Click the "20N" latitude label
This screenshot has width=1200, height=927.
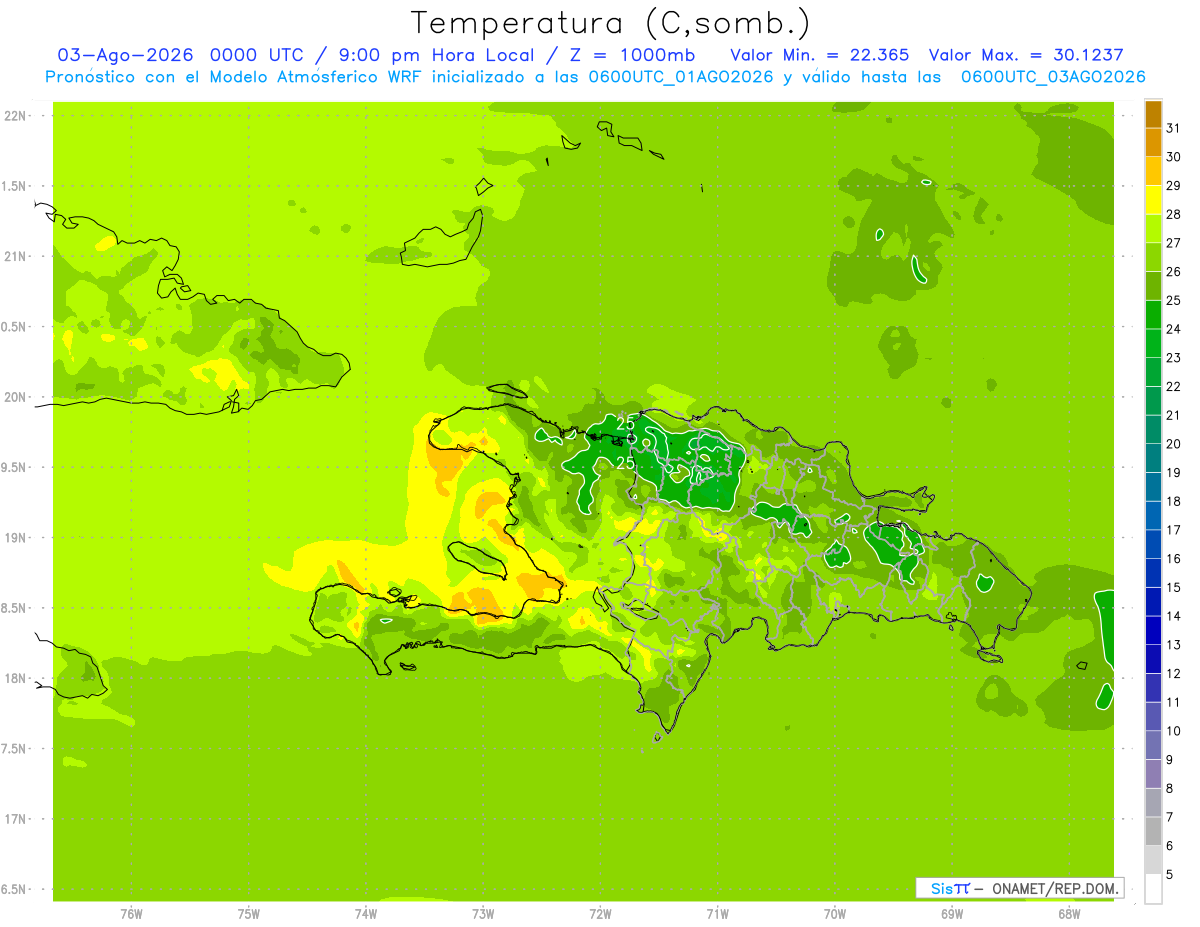click(x=16, y=397)
